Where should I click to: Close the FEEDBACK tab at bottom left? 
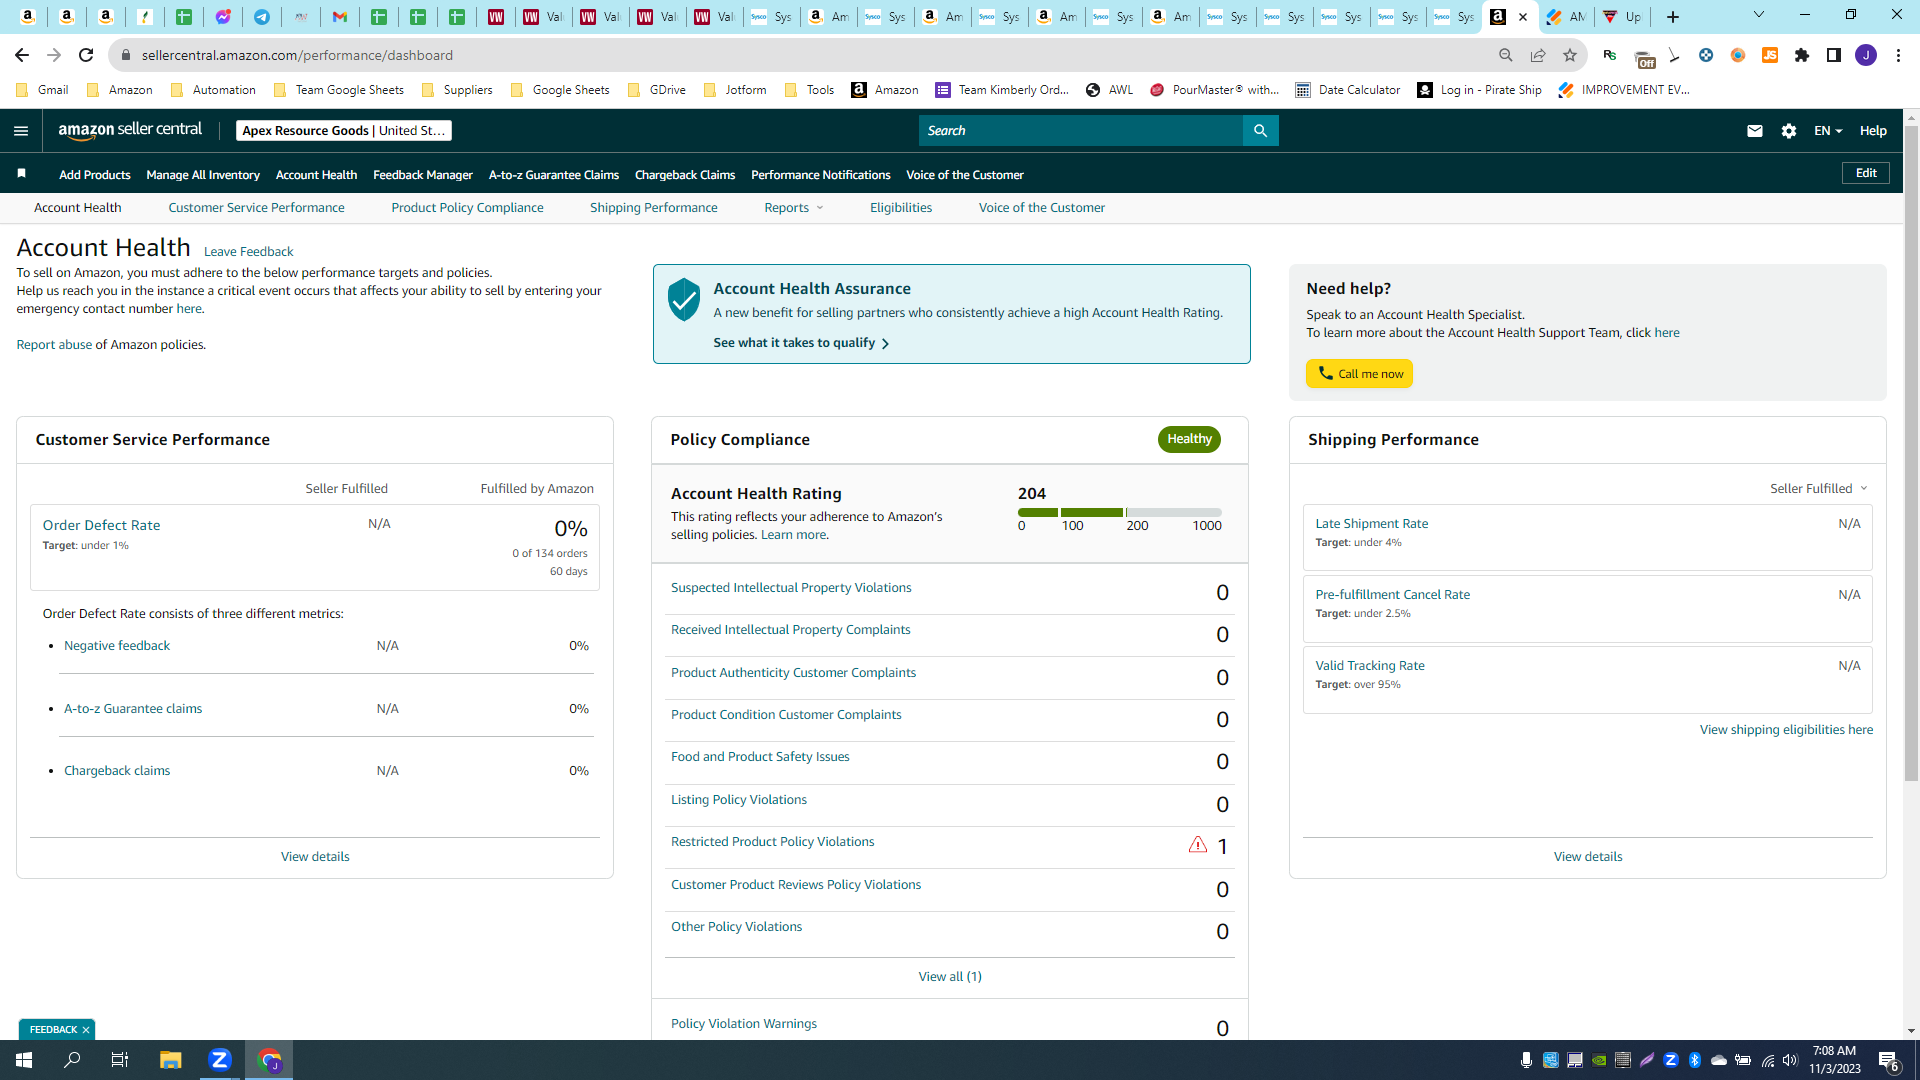[86, 1030]
